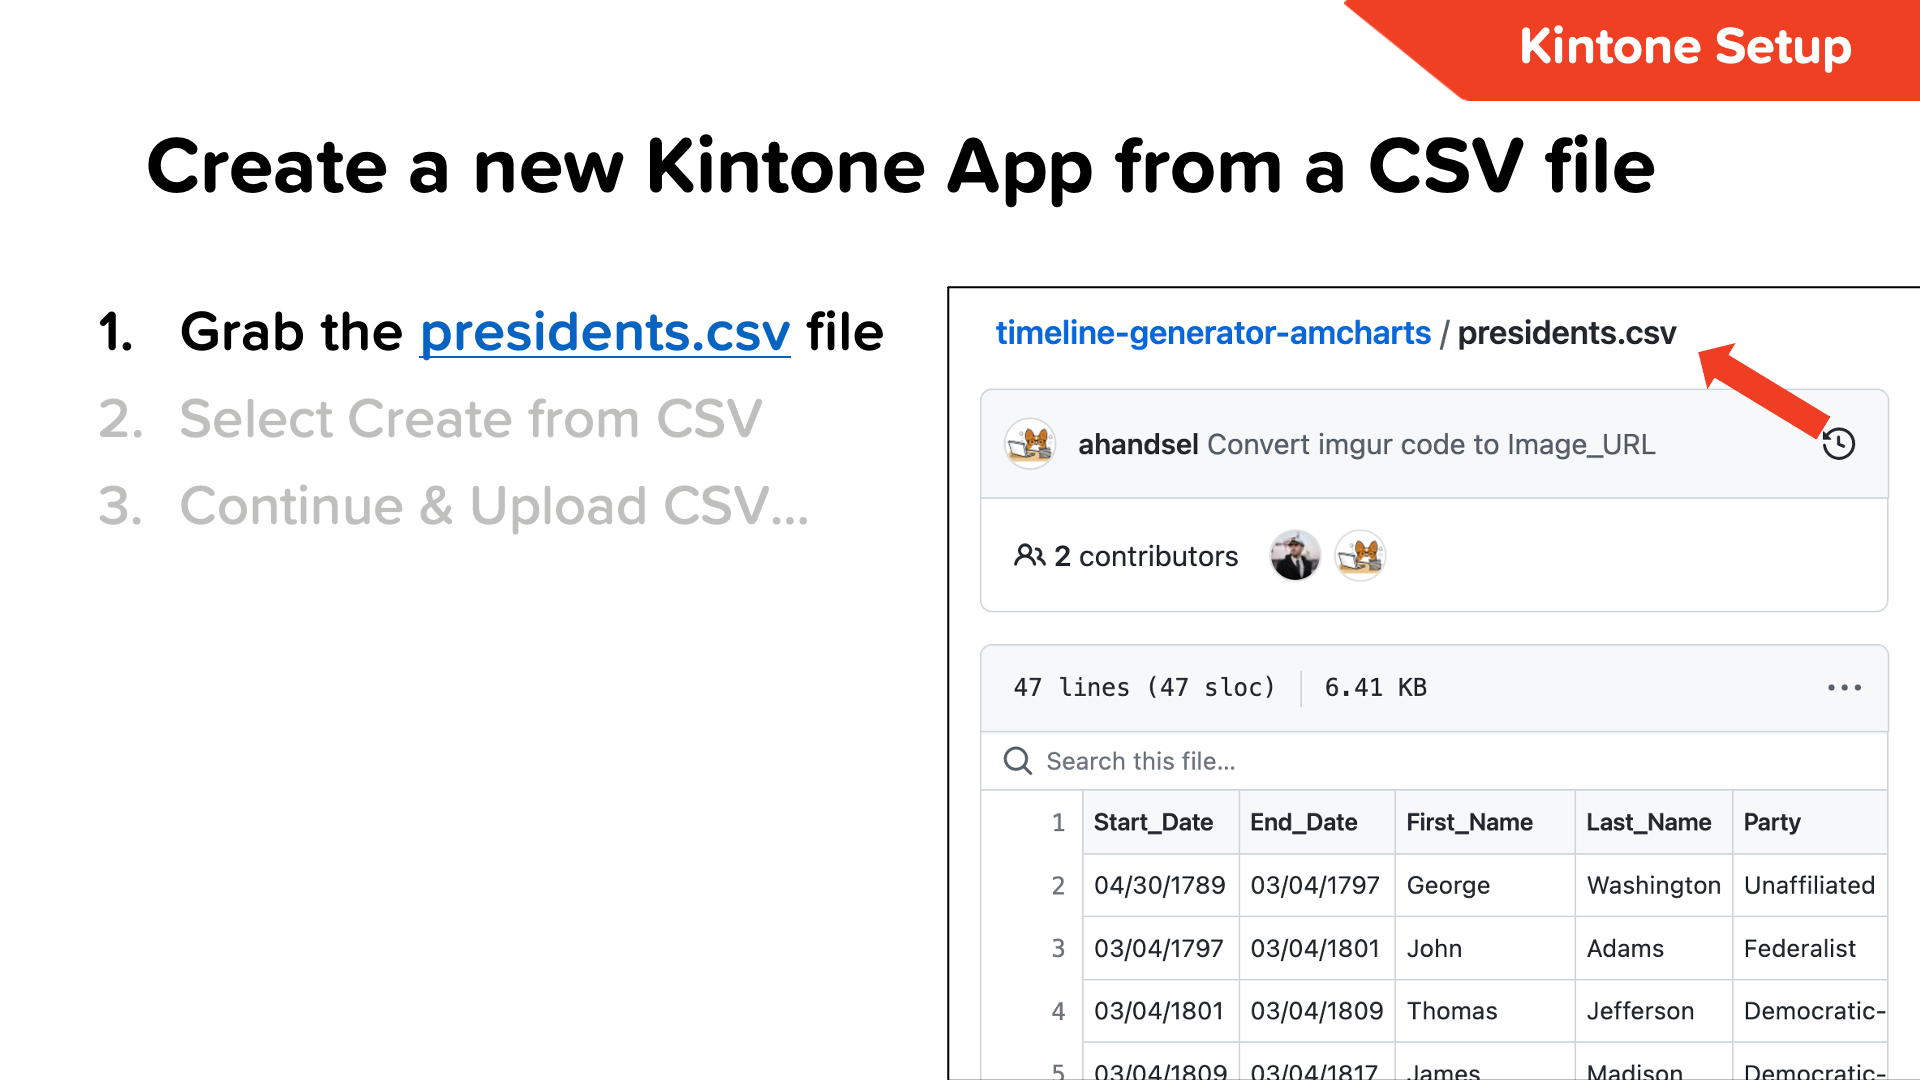Click the contributors people icon
The height and width of the screenshot is (1080, 1920).
click(1029, 556)
